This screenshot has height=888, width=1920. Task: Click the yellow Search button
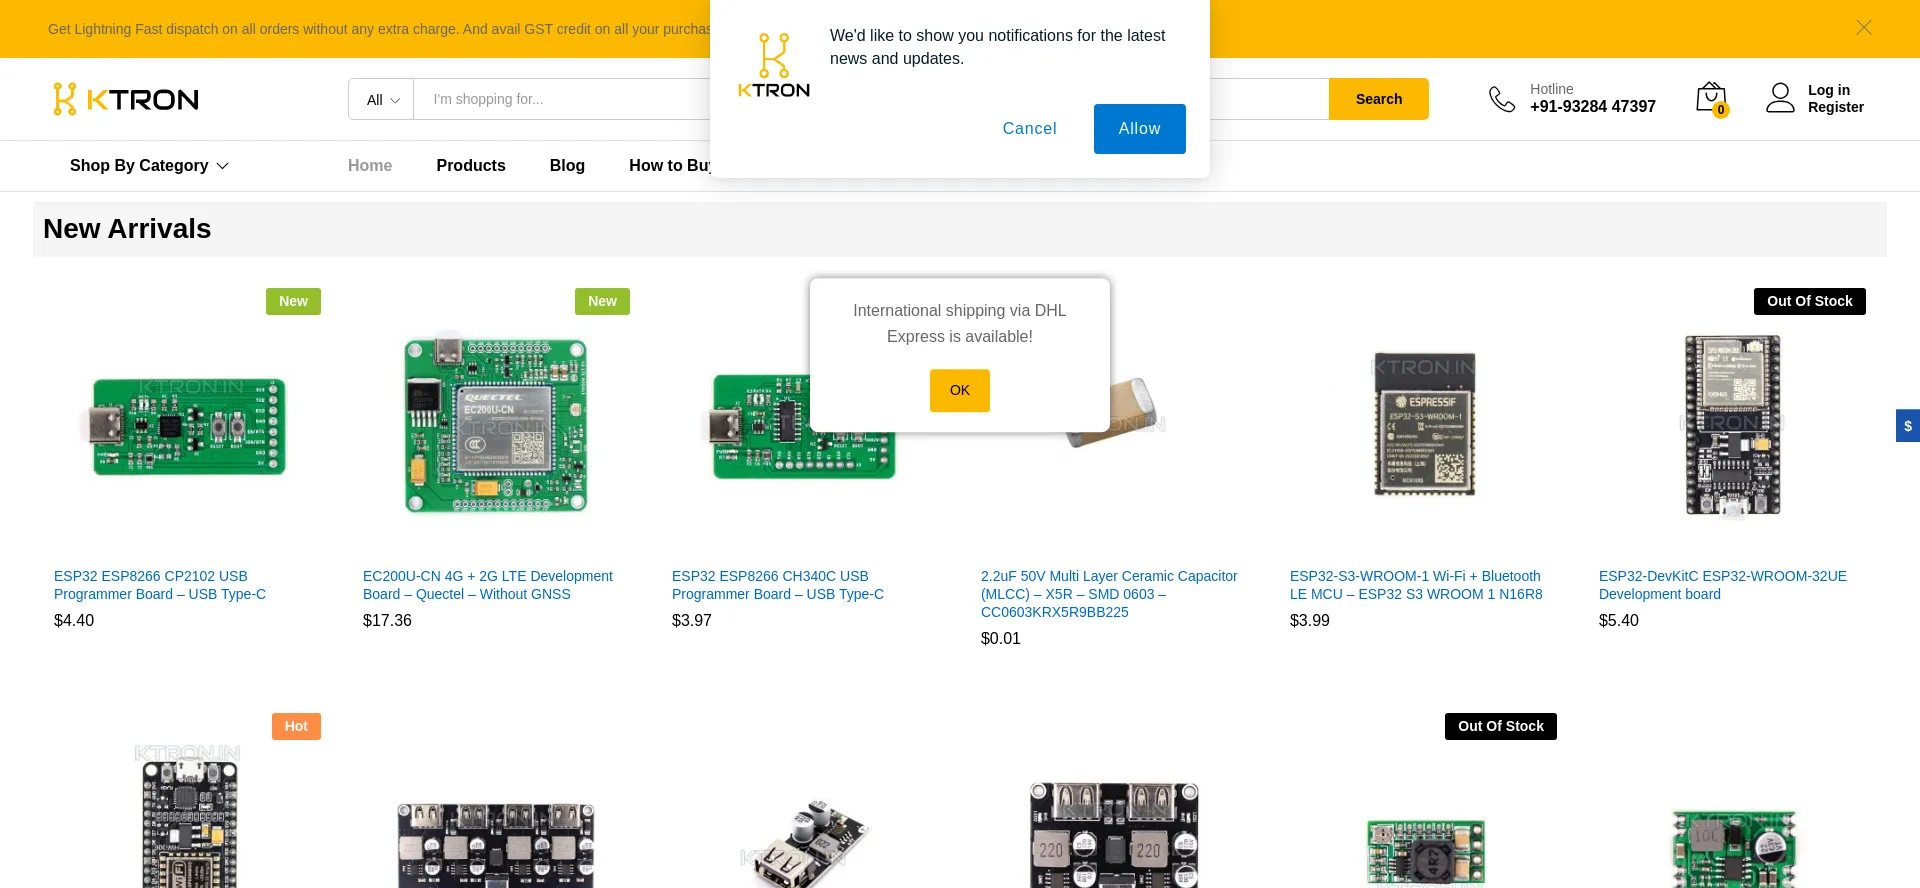(1379, 99)
